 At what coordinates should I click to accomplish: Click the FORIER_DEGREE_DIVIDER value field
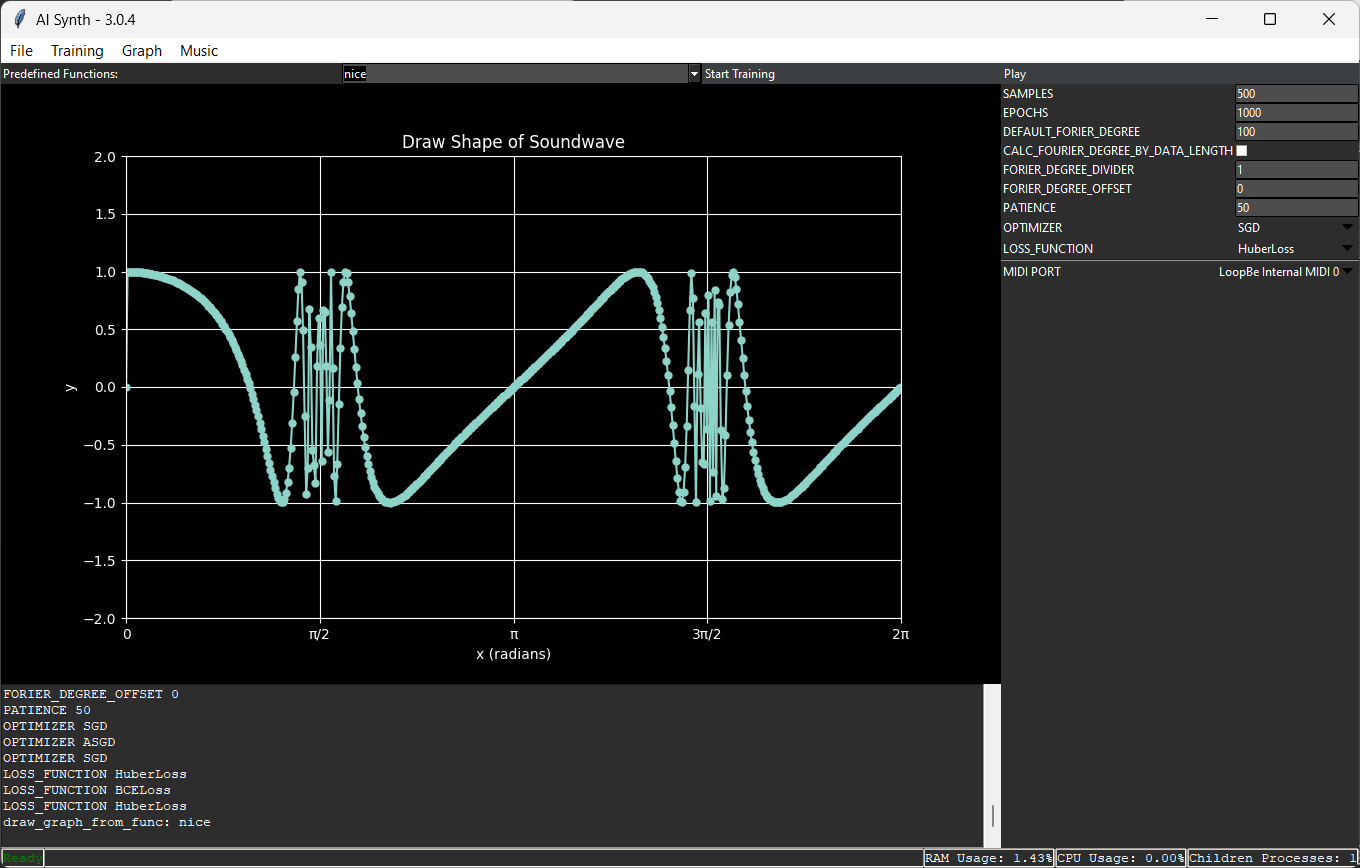pos(1296,169)
